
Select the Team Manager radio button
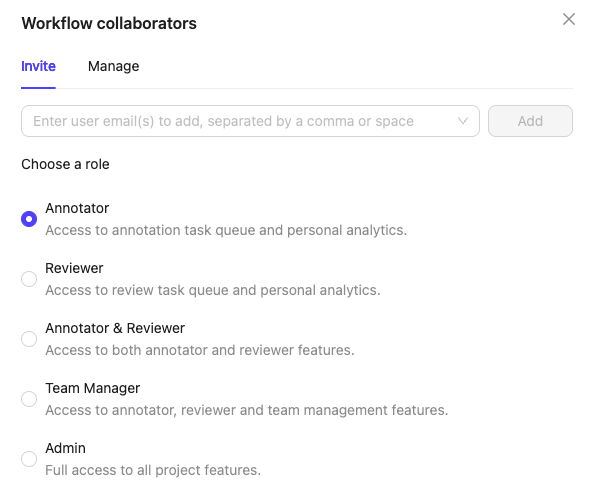(29, 399)
